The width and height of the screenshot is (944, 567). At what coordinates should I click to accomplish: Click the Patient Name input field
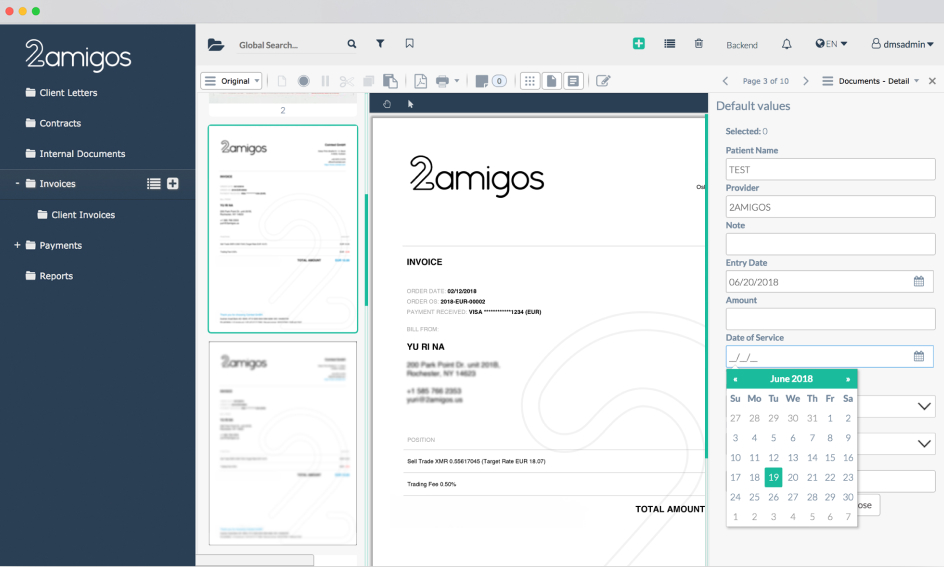tap(830, 170)
